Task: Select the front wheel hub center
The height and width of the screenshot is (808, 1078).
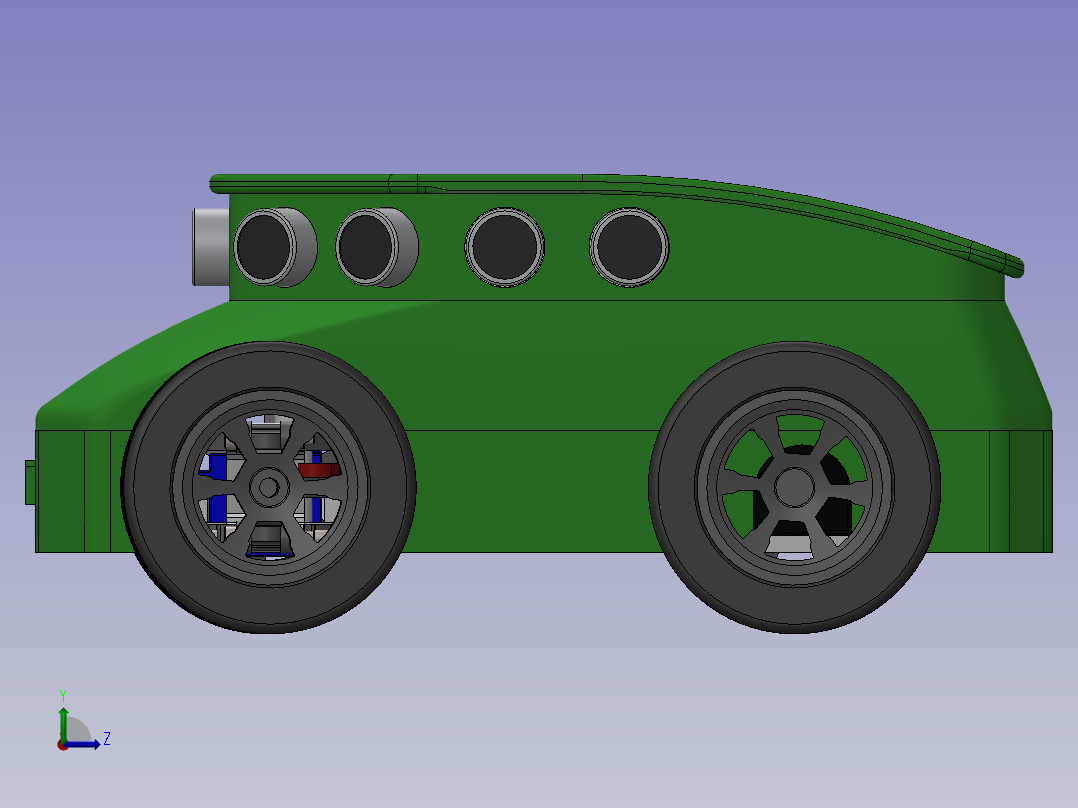Action: pos(268,488)
